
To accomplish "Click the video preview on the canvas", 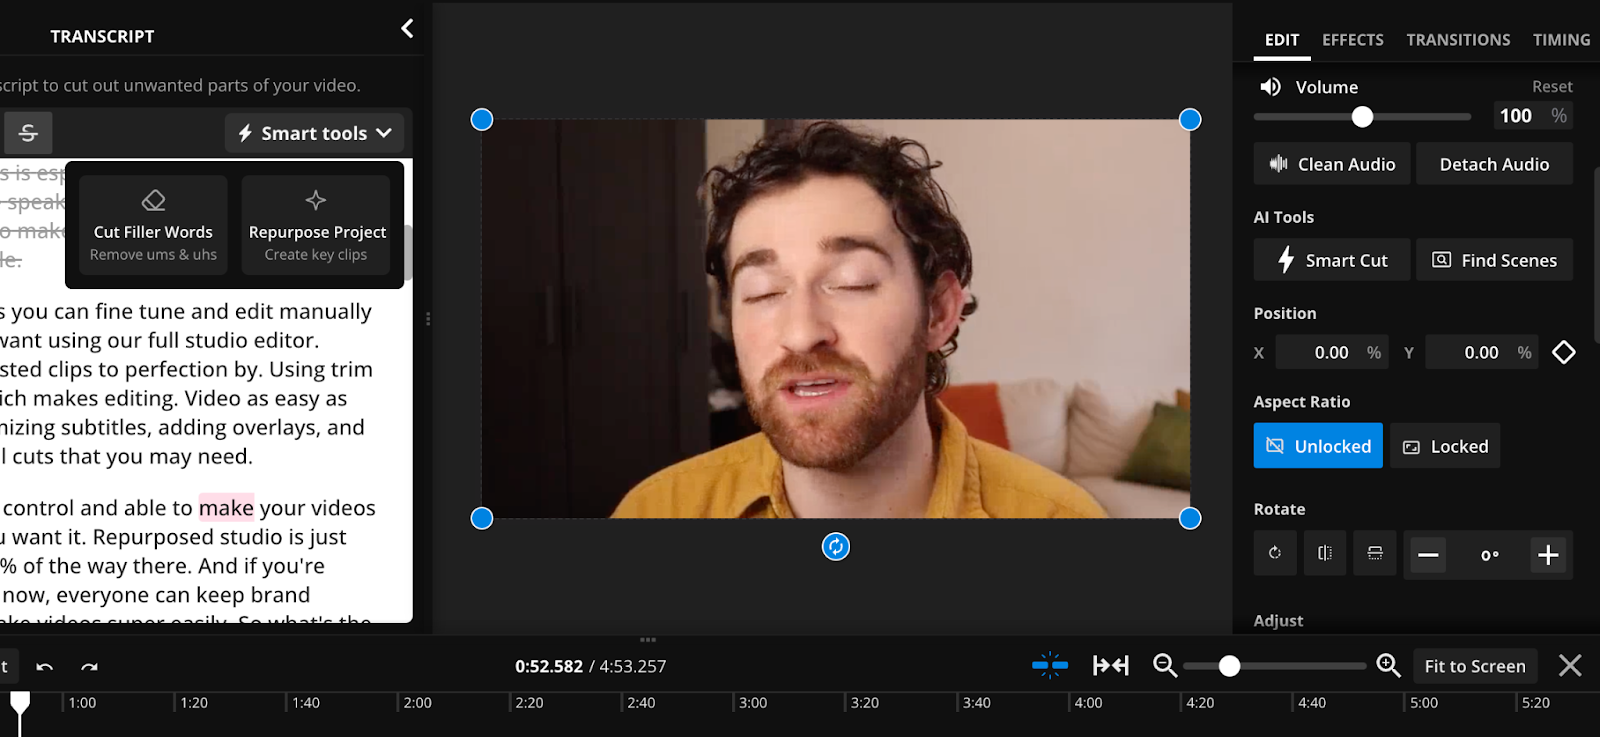I will click(x=836, y=319).
